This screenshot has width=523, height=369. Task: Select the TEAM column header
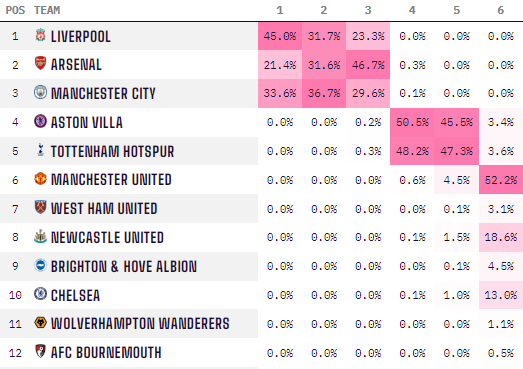[x=47, y=10]
